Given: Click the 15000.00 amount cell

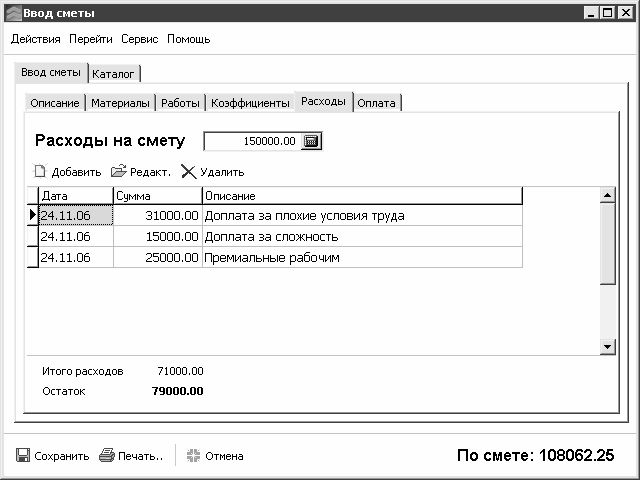Looking at the screenshot, I should coord(158,236).
